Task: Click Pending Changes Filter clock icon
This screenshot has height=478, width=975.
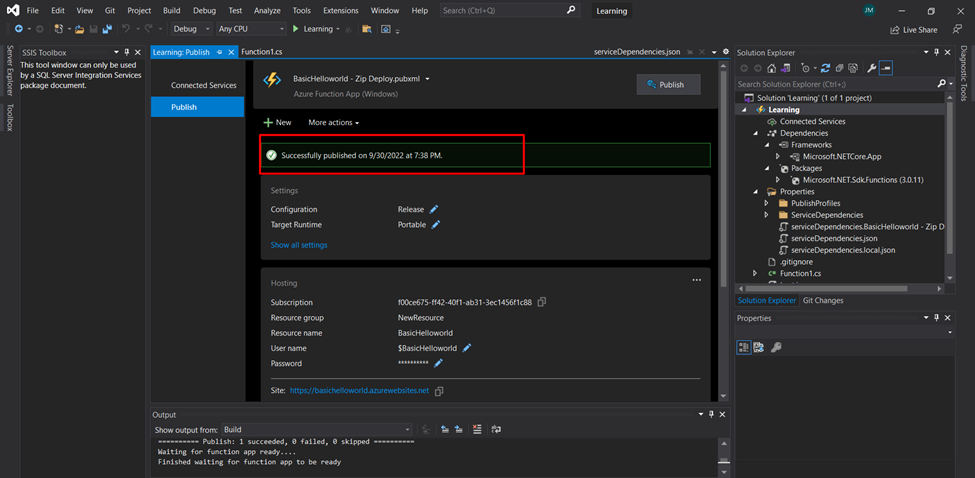Action: click(806, 68)
